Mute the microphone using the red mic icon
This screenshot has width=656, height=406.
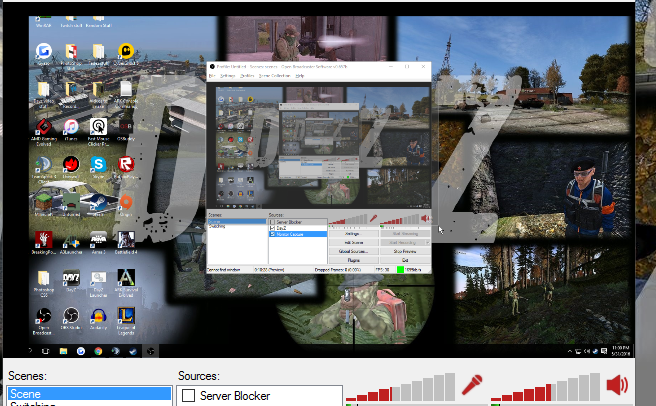tap(472, 385)
